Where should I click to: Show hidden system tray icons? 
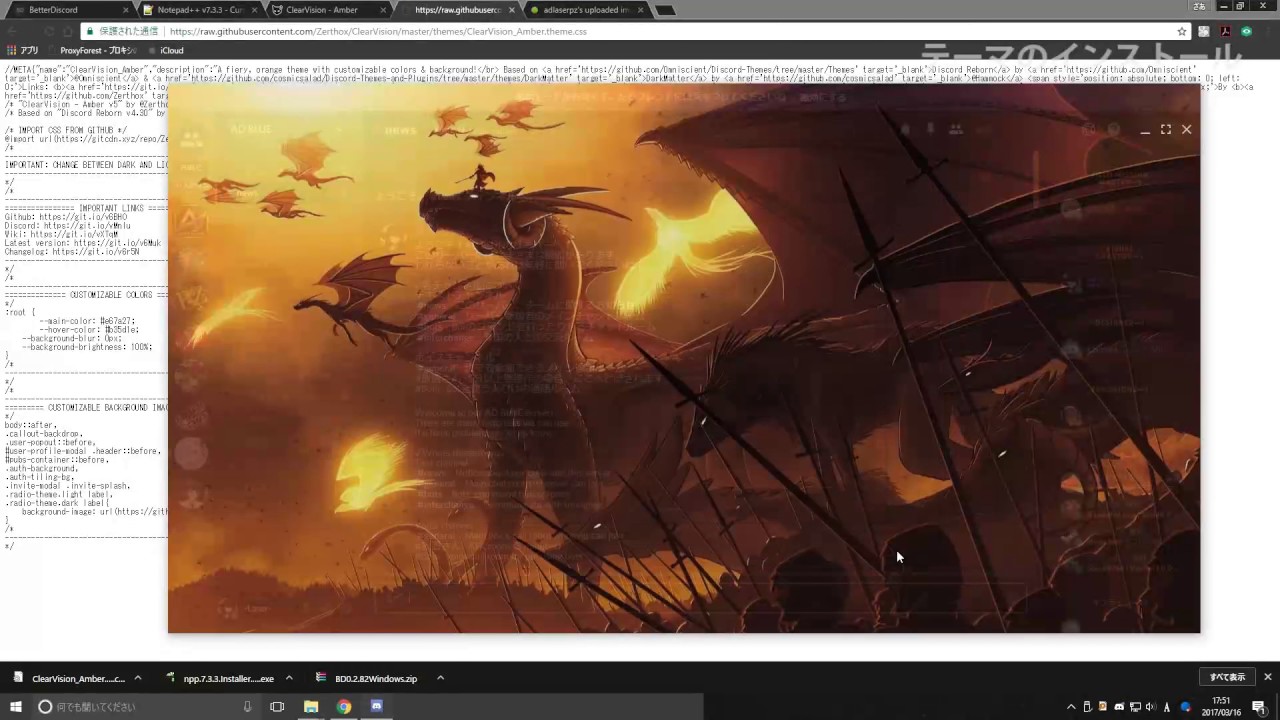tap(1071, 707)
